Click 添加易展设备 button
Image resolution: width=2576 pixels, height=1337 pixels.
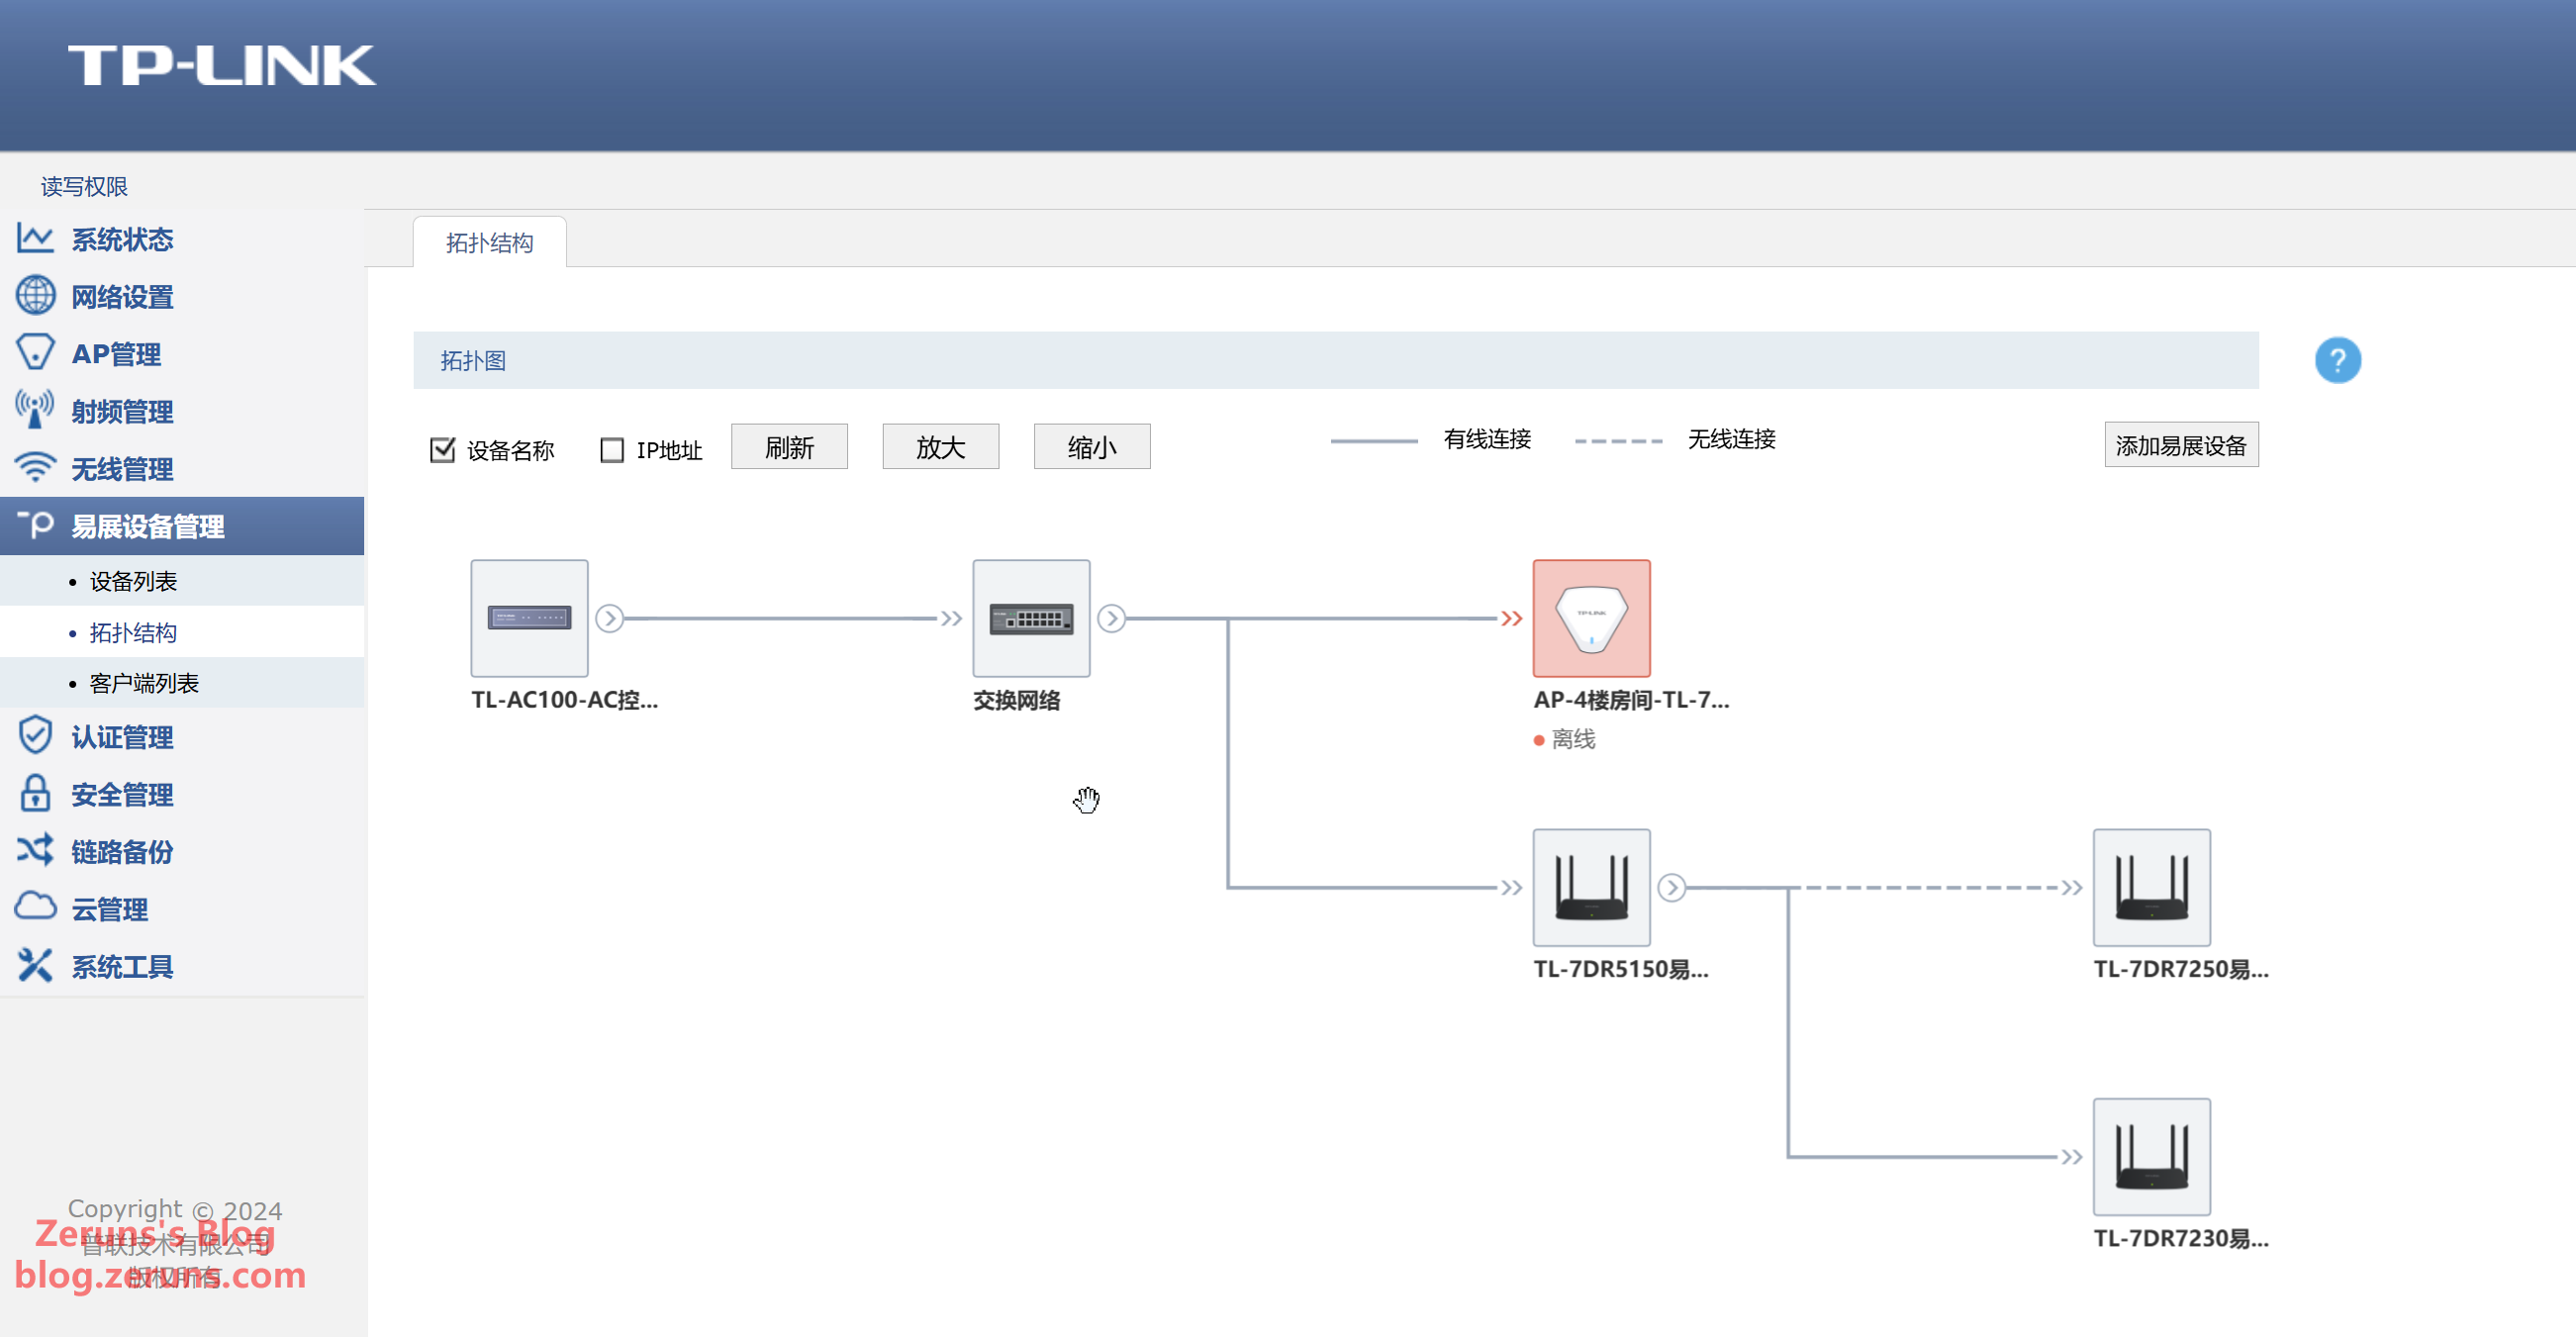coord(2181,445)
